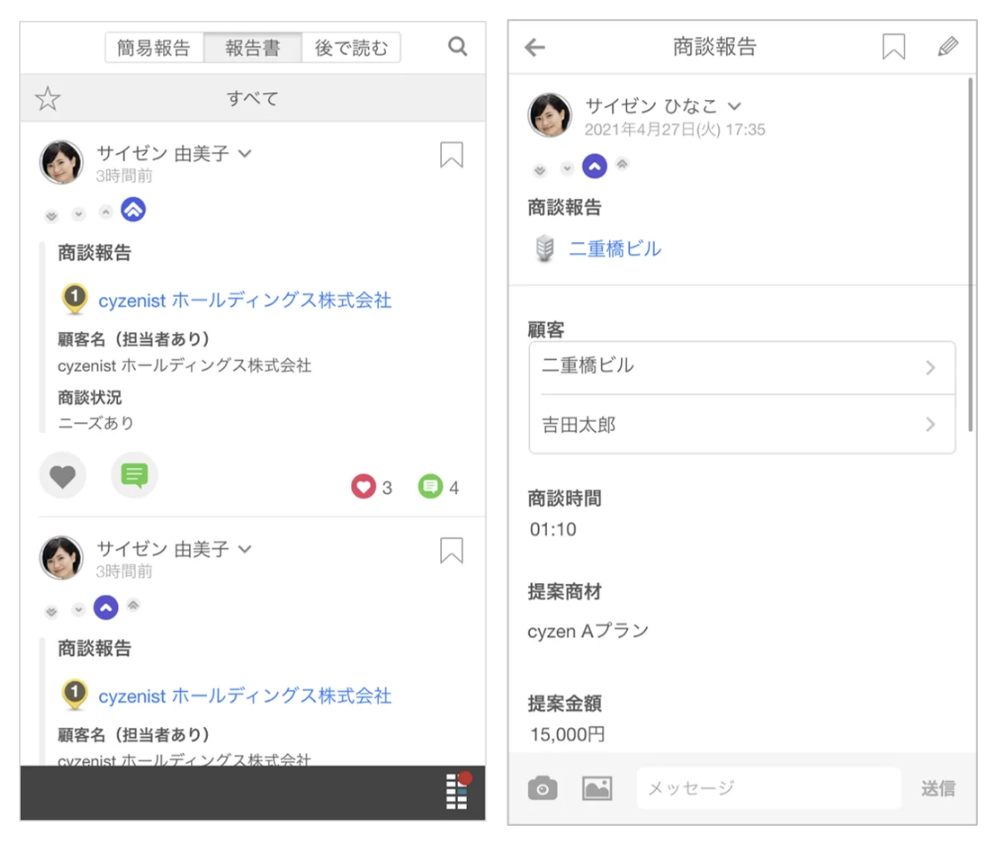This screenshot has width=1006, height=842.
Task: Select double-up priority on second report
Action: click(x=133, y=605)
